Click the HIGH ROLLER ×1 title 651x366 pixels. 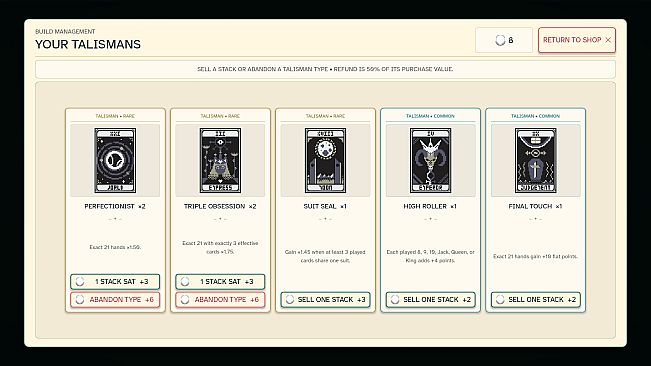pyautogui.click(x=430, y=206)
